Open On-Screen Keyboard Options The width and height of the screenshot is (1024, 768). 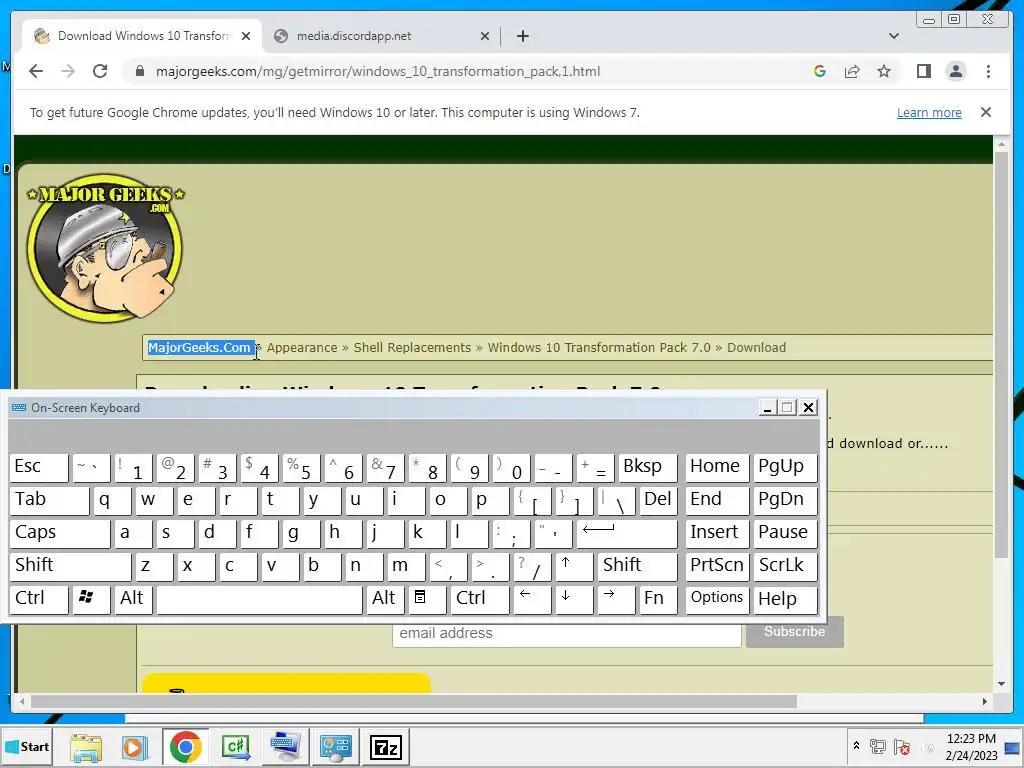tap(717, 600)
